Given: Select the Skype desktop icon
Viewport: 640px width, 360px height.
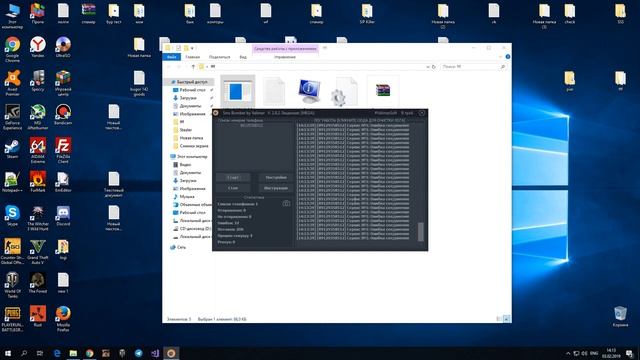Looking at the screenshot, I should [12, 216].
